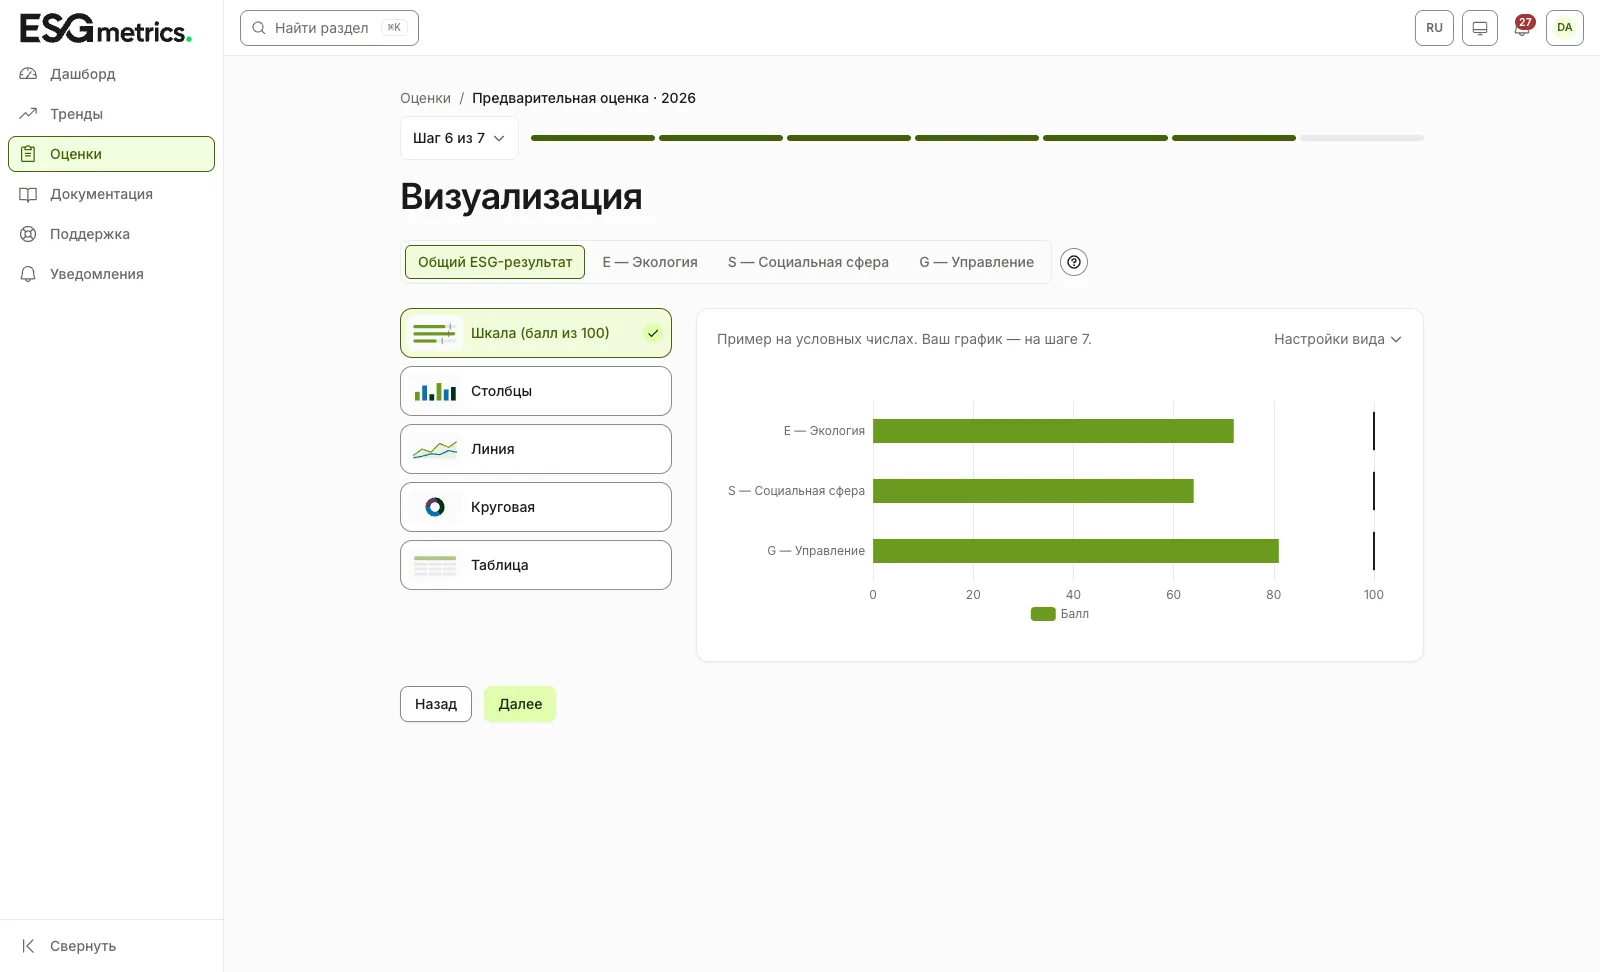This screenshot has height=972, width=1600.
Task: Collapse sidebar with Свернуть icon
Action: pos(28,946)
